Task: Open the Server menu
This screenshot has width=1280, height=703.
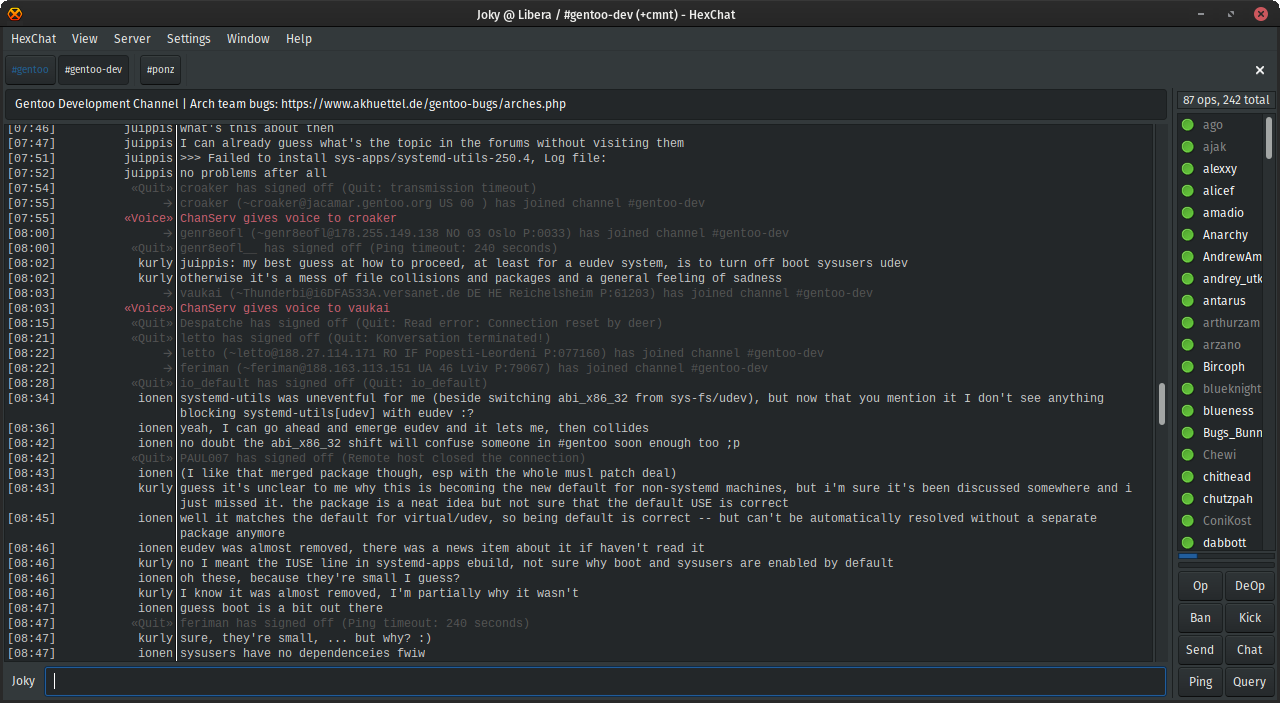Action: 132,39
